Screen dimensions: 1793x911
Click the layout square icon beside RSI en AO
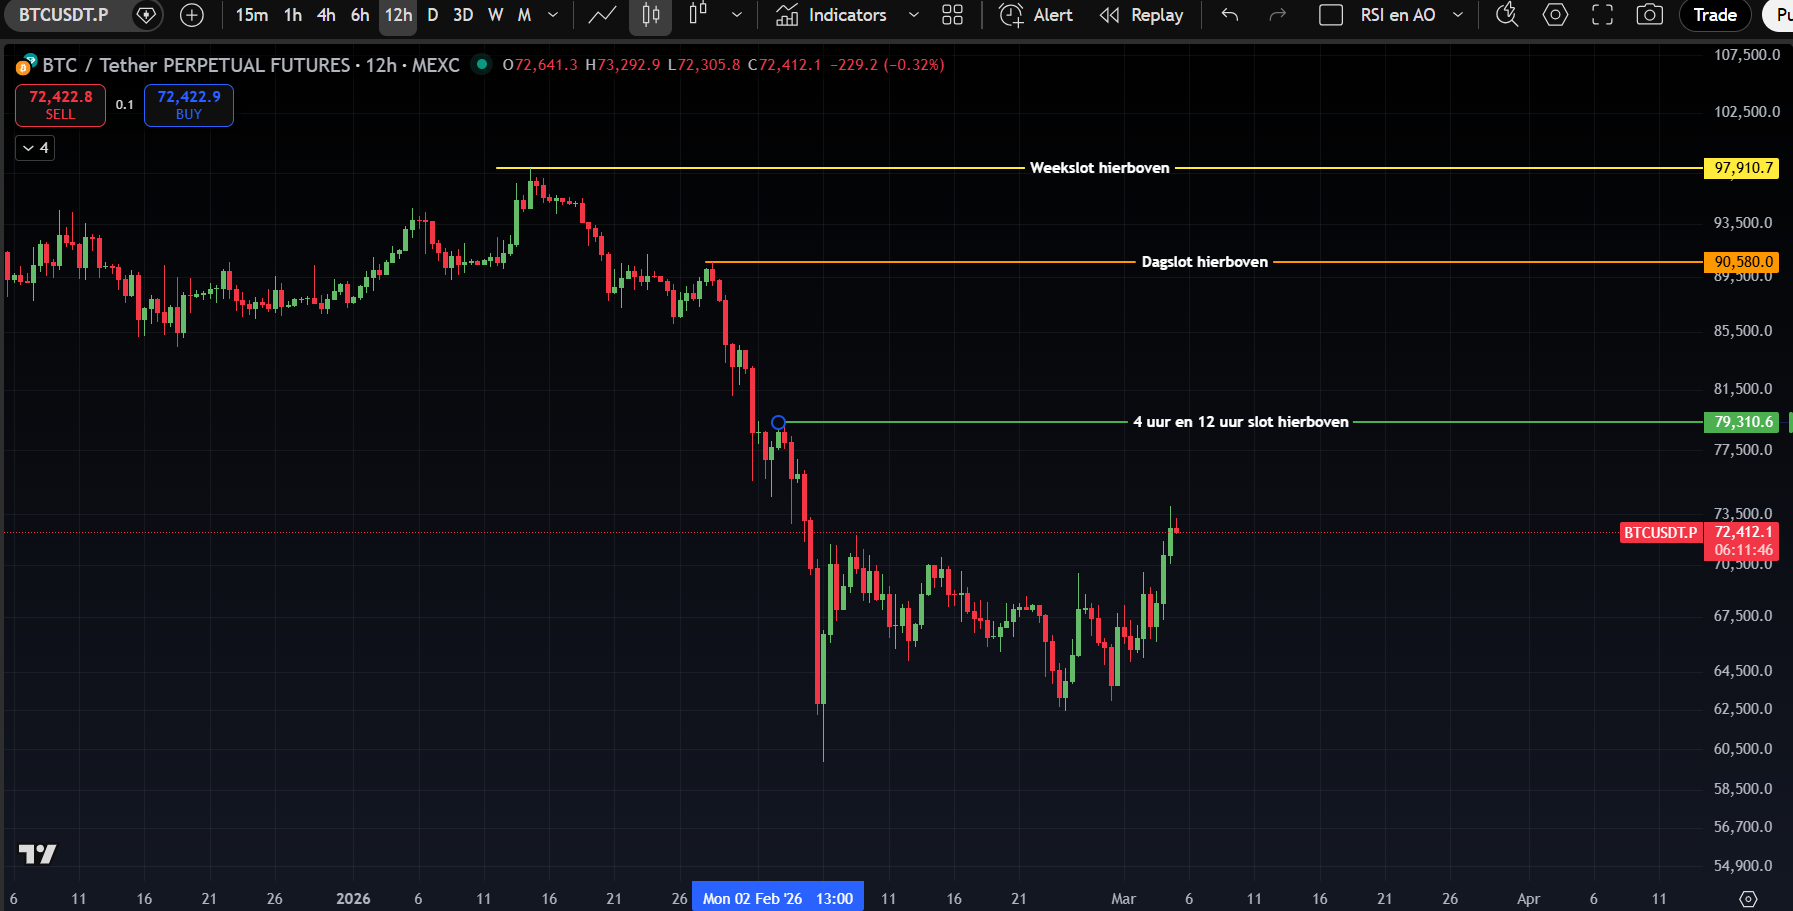pos(1331,15)
